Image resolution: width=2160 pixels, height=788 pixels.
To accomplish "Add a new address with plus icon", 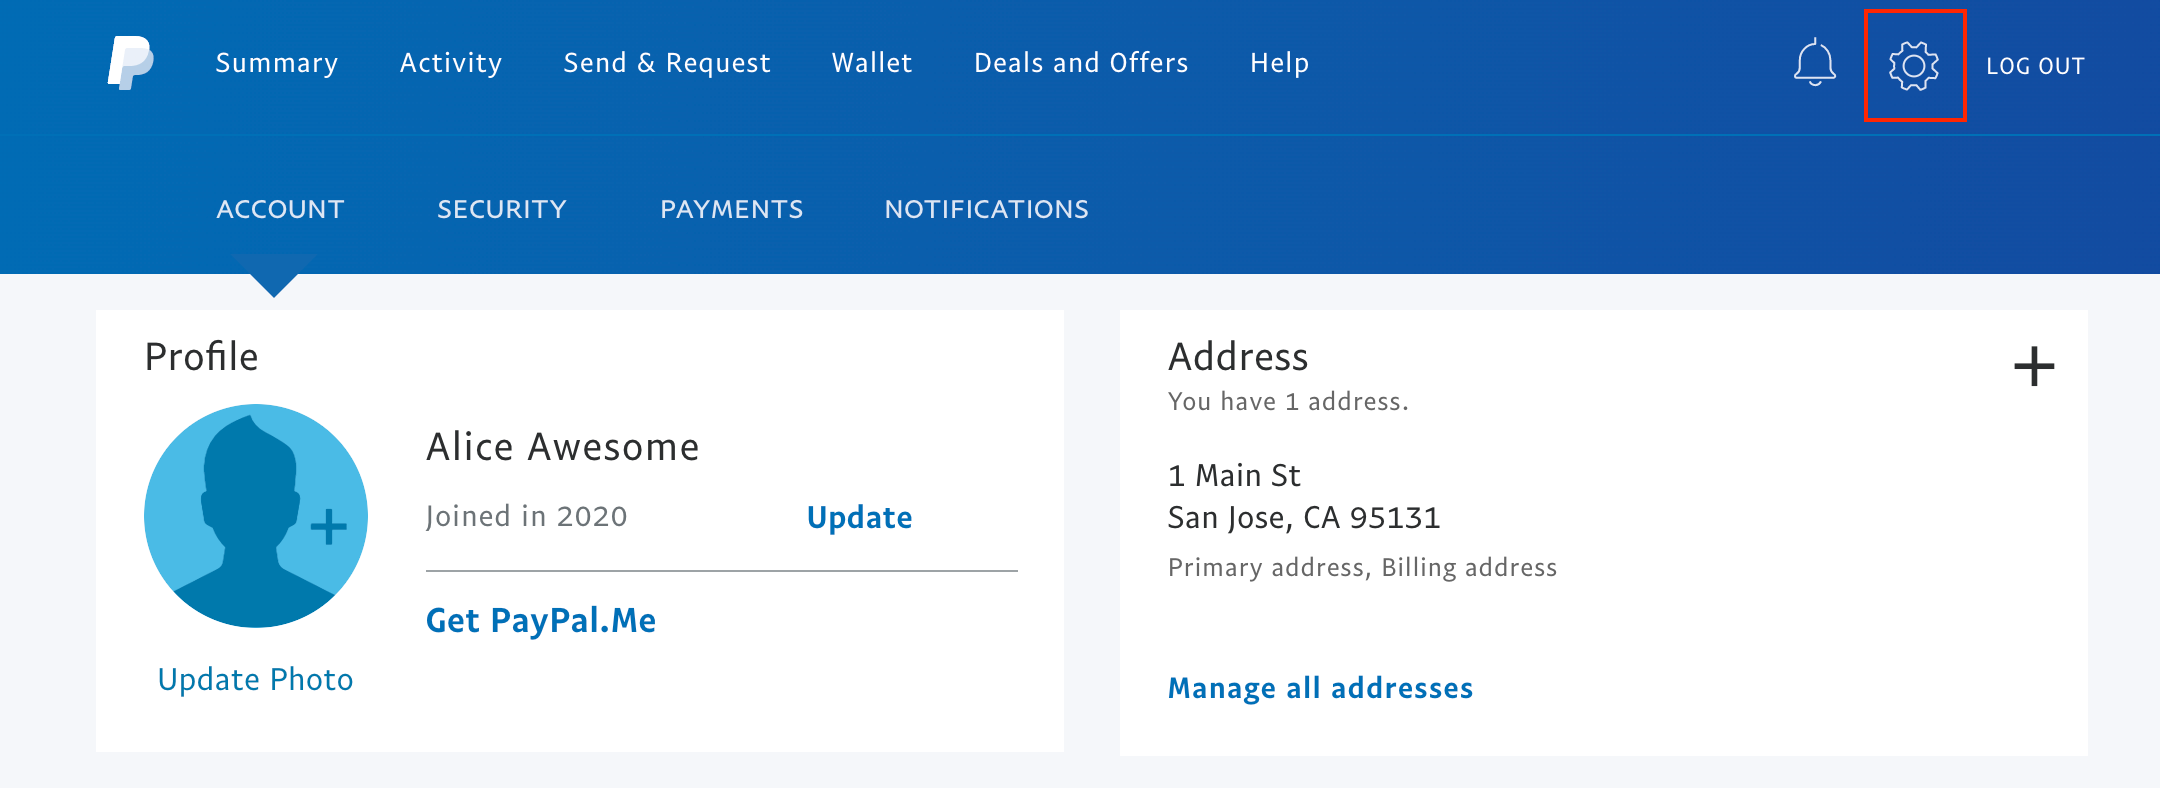I will point(2033,366).
